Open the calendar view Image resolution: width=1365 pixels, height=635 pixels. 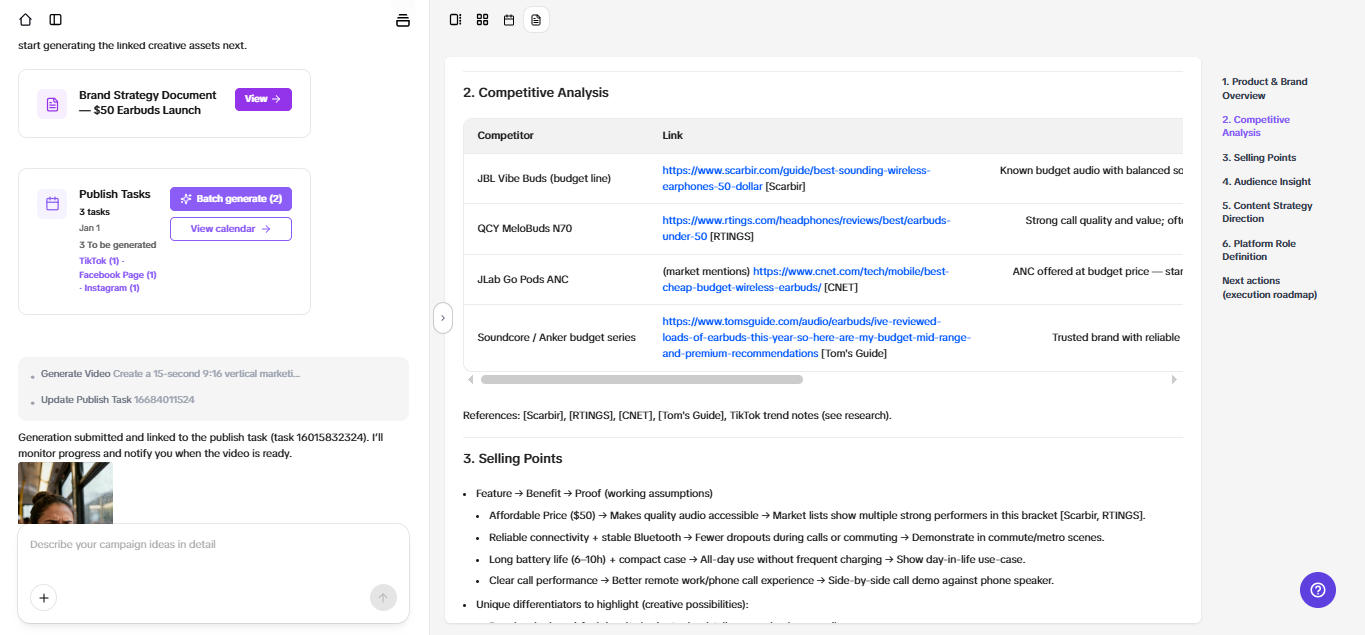(509, 19)
